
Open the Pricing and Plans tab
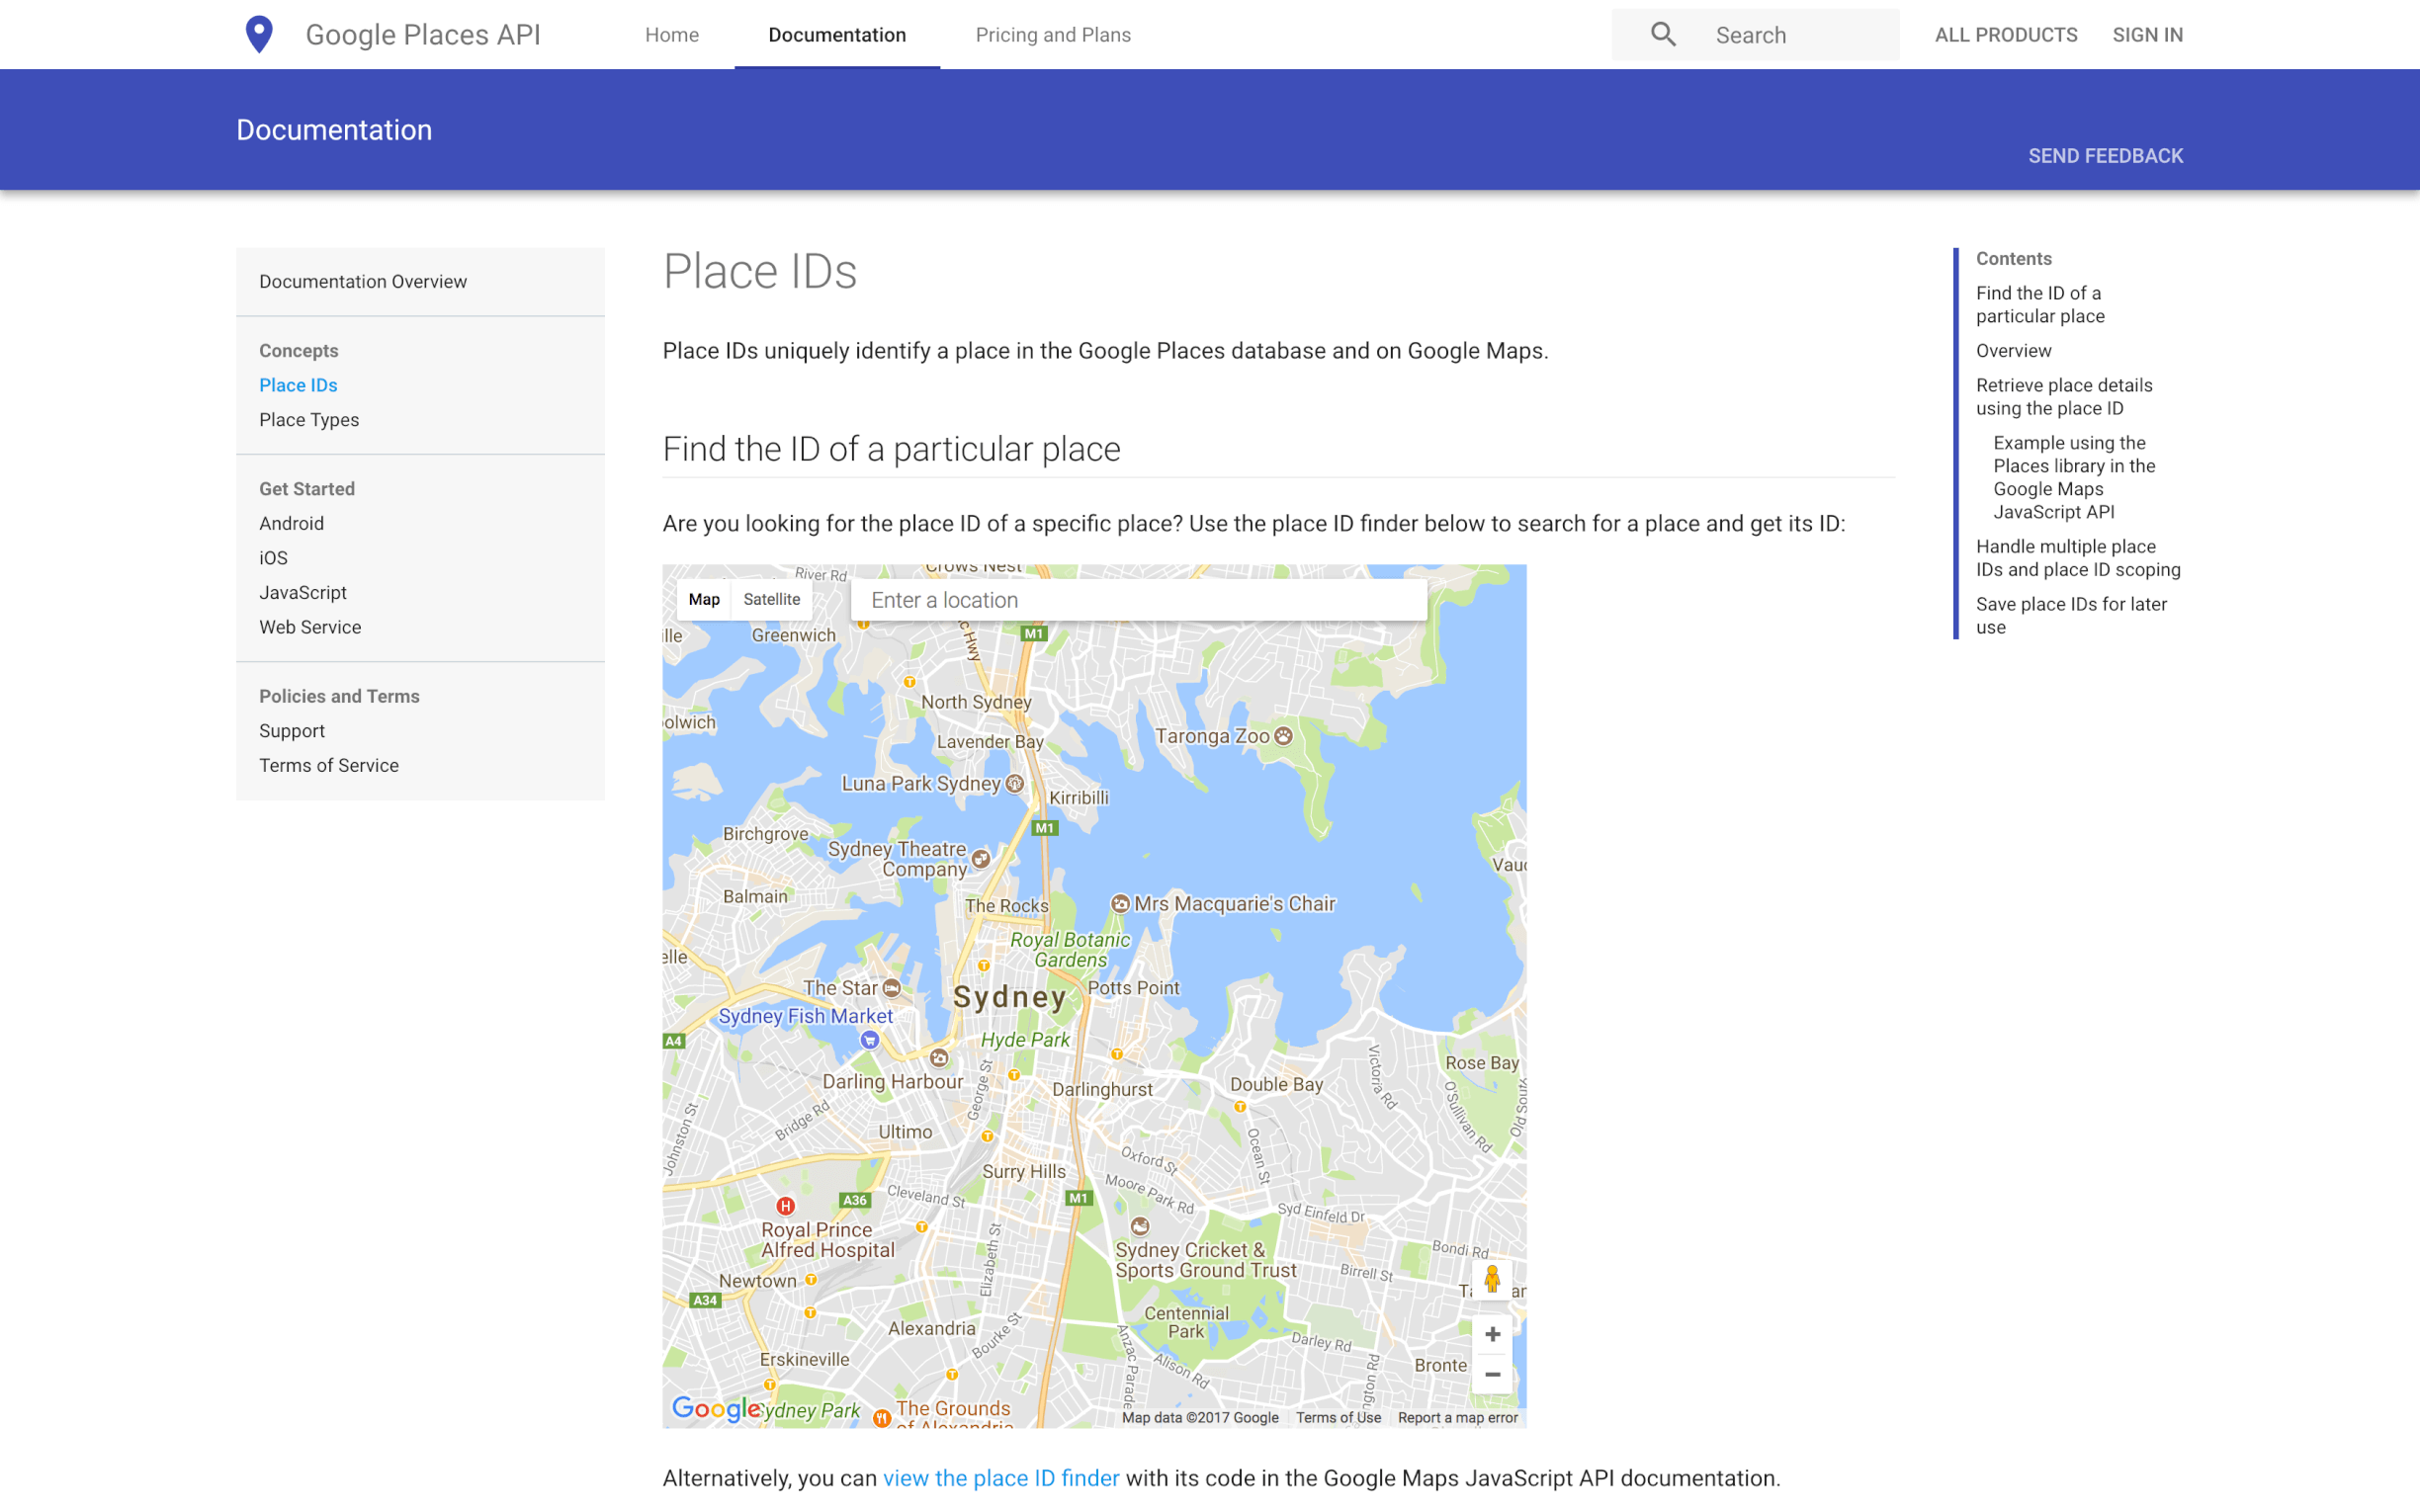pyautogui.click(x=1053, y=35)
